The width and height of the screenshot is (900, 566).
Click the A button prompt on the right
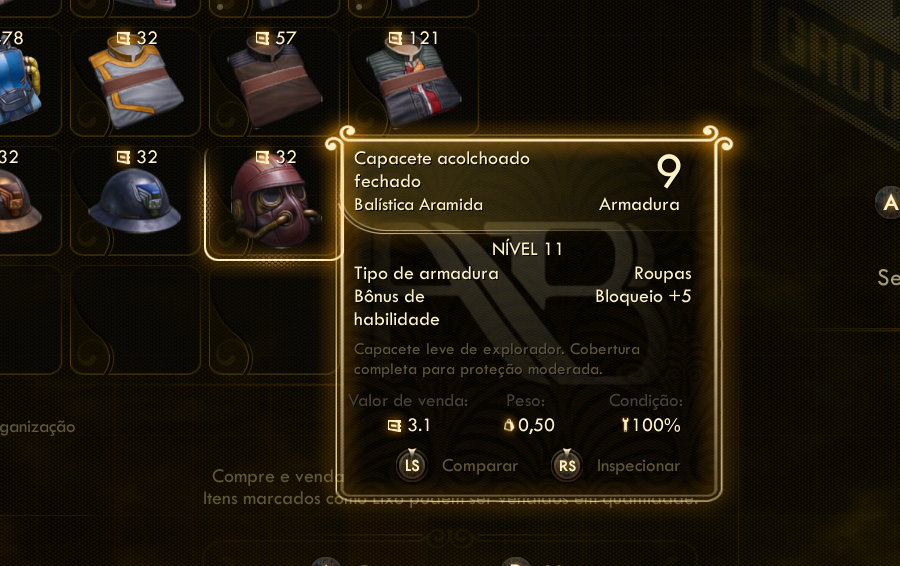click(890, 202)
